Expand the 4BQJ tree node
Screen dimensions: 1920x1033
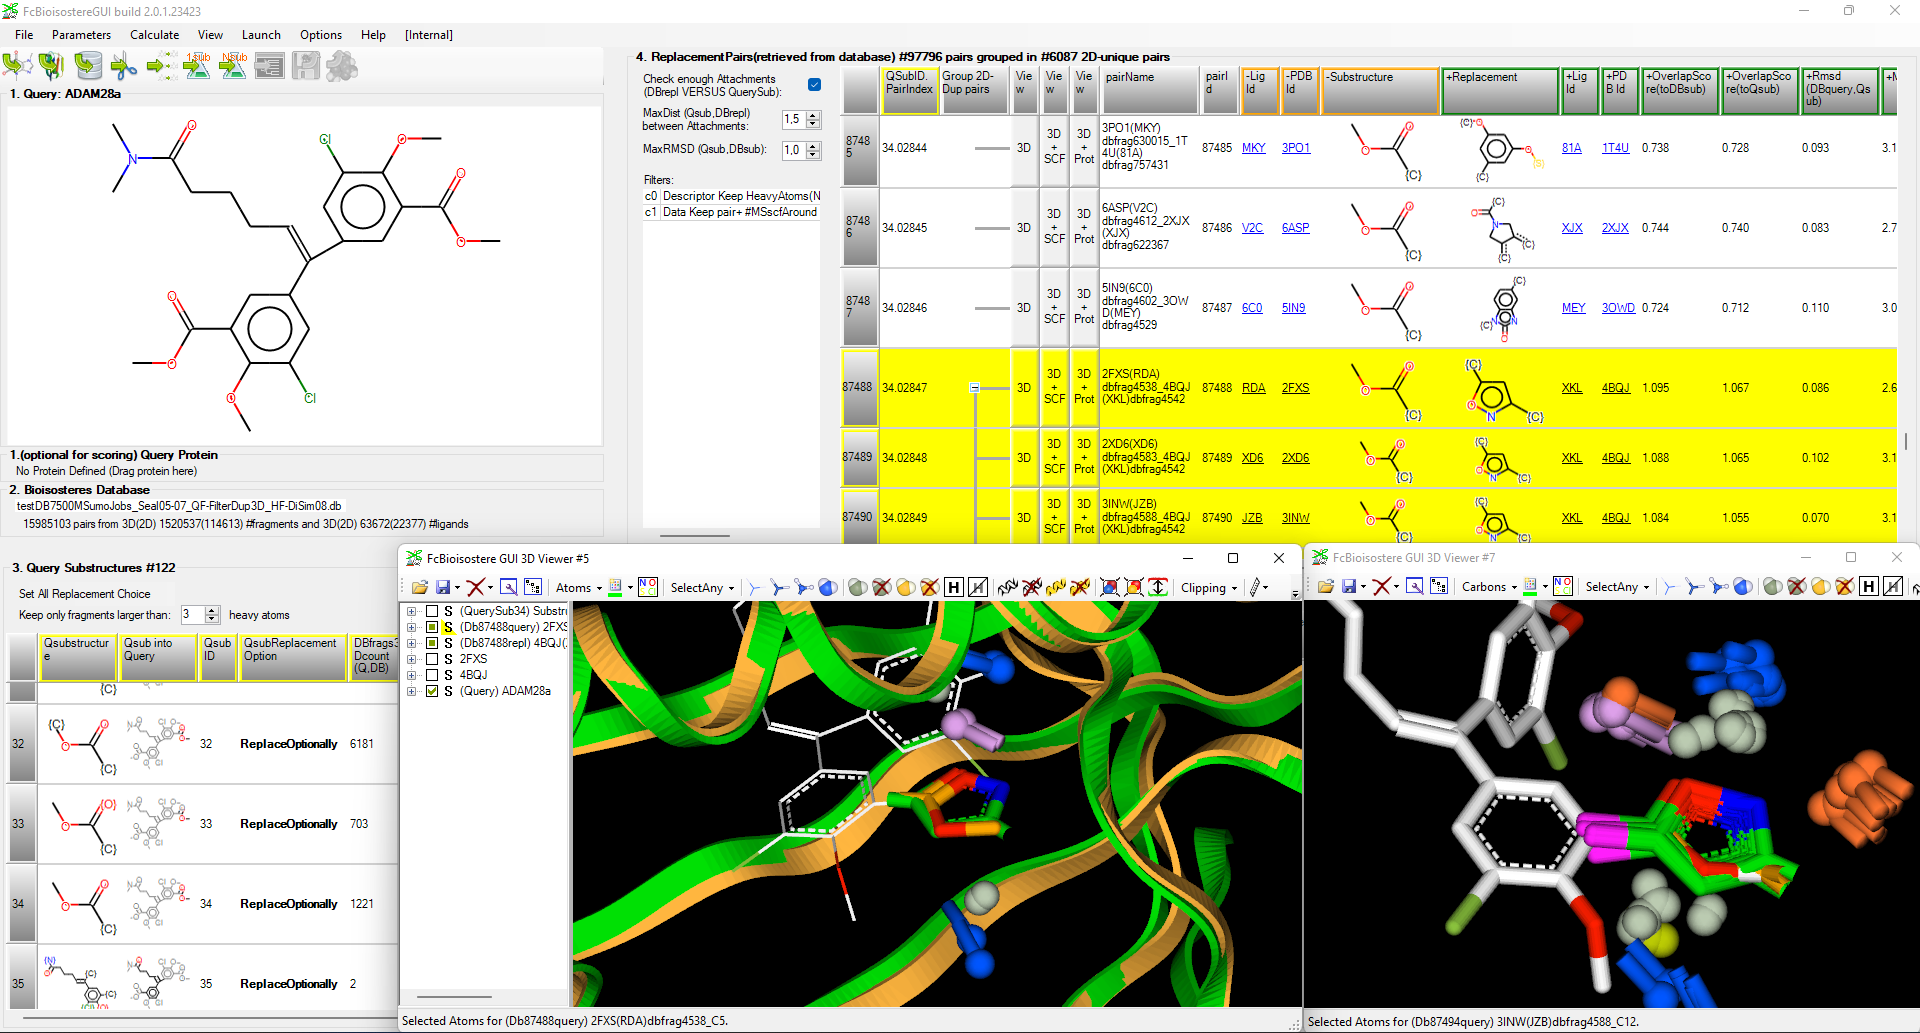click(x=411, y=675)
